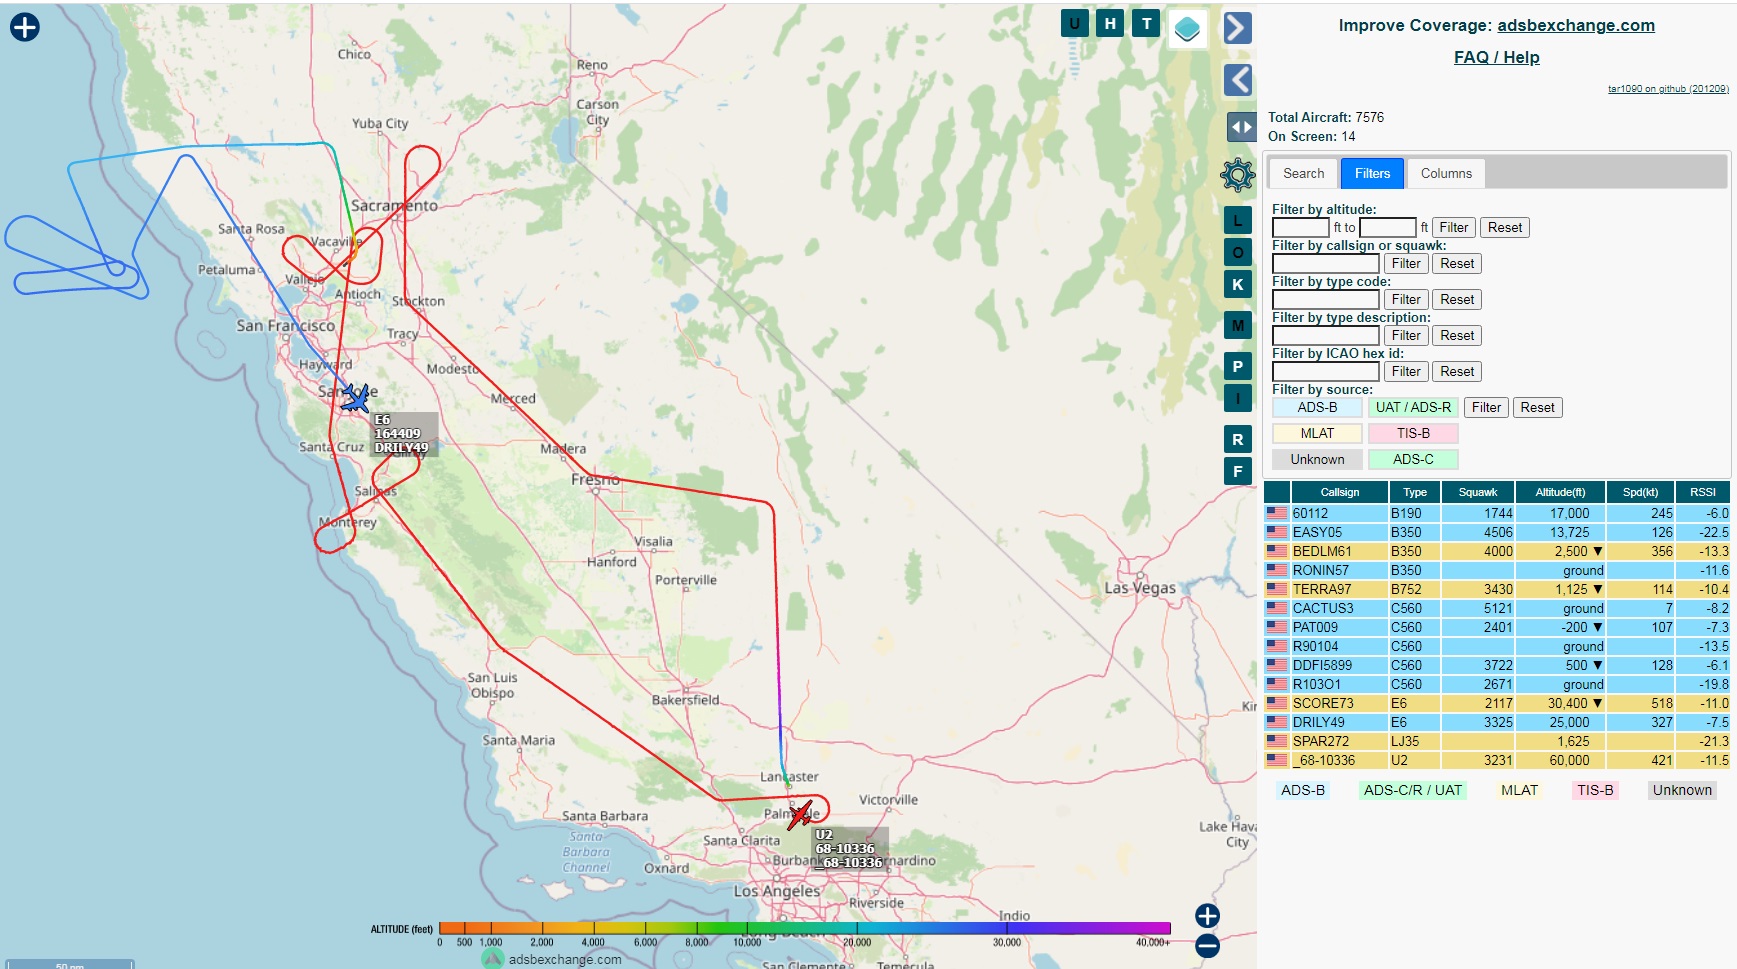Zoom in with the bottom plus button
Screen dimensions: 1737x969
coord(1207,916)
